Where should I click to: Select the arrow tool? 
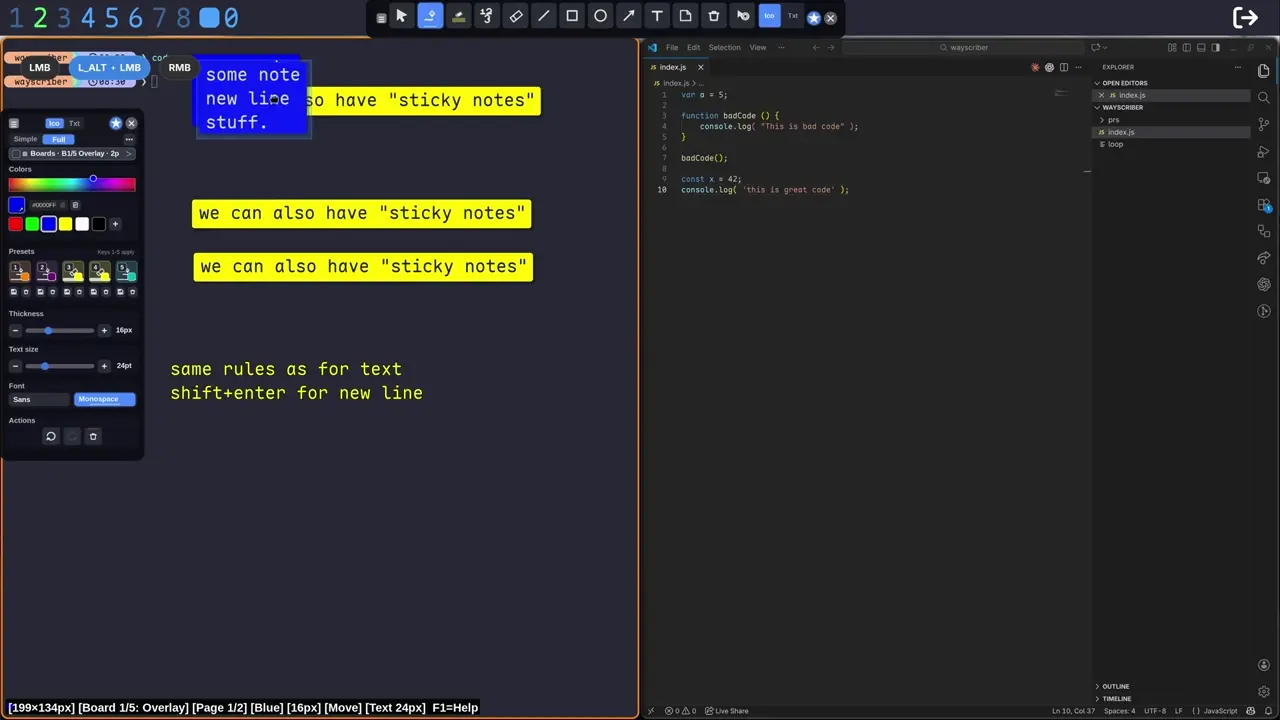pyautogui.click(x=628, y=17)
